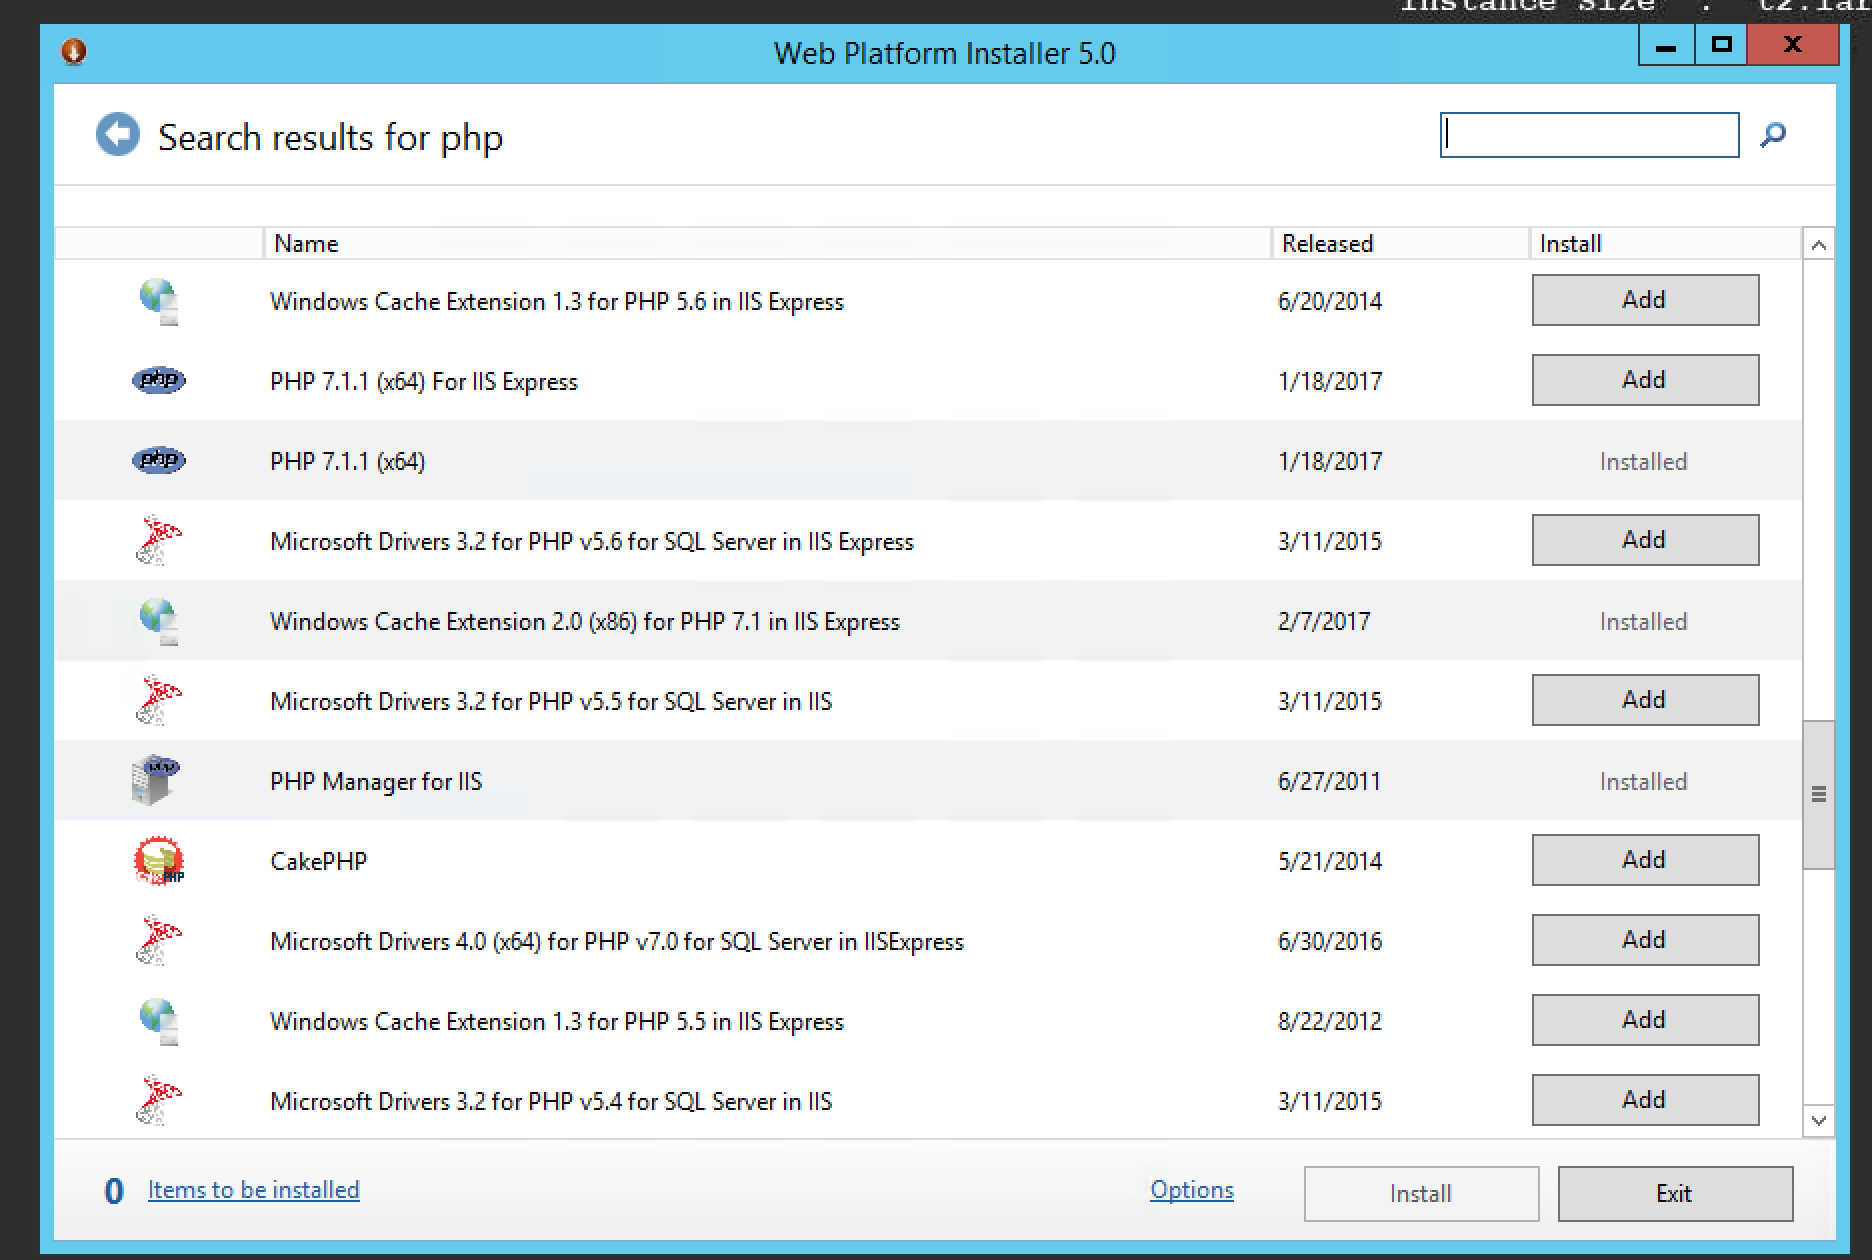Click the Install button at bottom
The width and height of the screenshot is (1872, 1260).
click(1421, 1194)
